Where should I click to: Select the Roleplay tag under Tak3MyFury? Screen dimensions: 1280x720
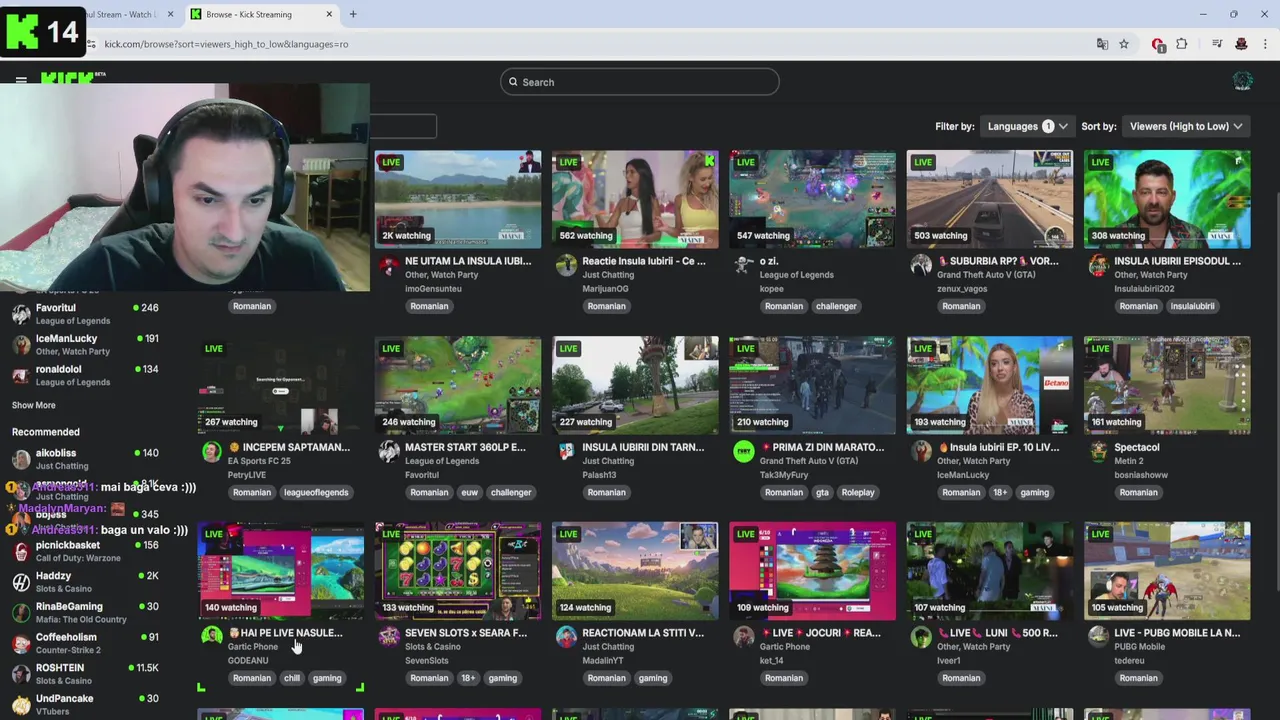[x=858, y=492]
